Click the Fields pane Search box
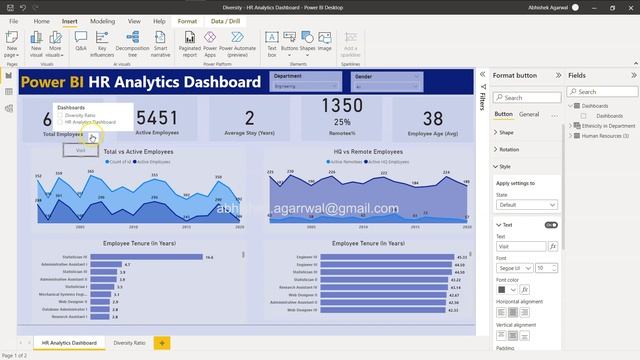 602,92
